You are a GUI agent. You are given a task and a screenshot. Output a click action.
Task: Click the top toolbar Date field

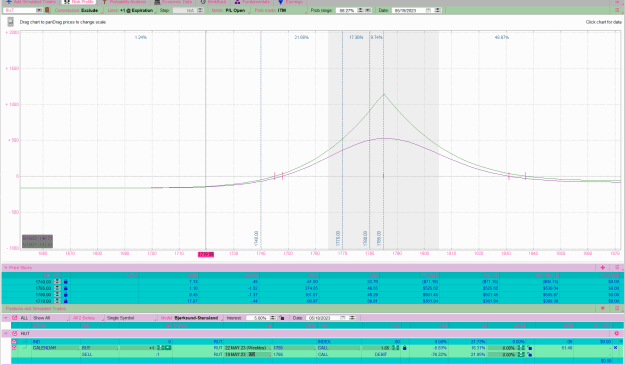409,10
